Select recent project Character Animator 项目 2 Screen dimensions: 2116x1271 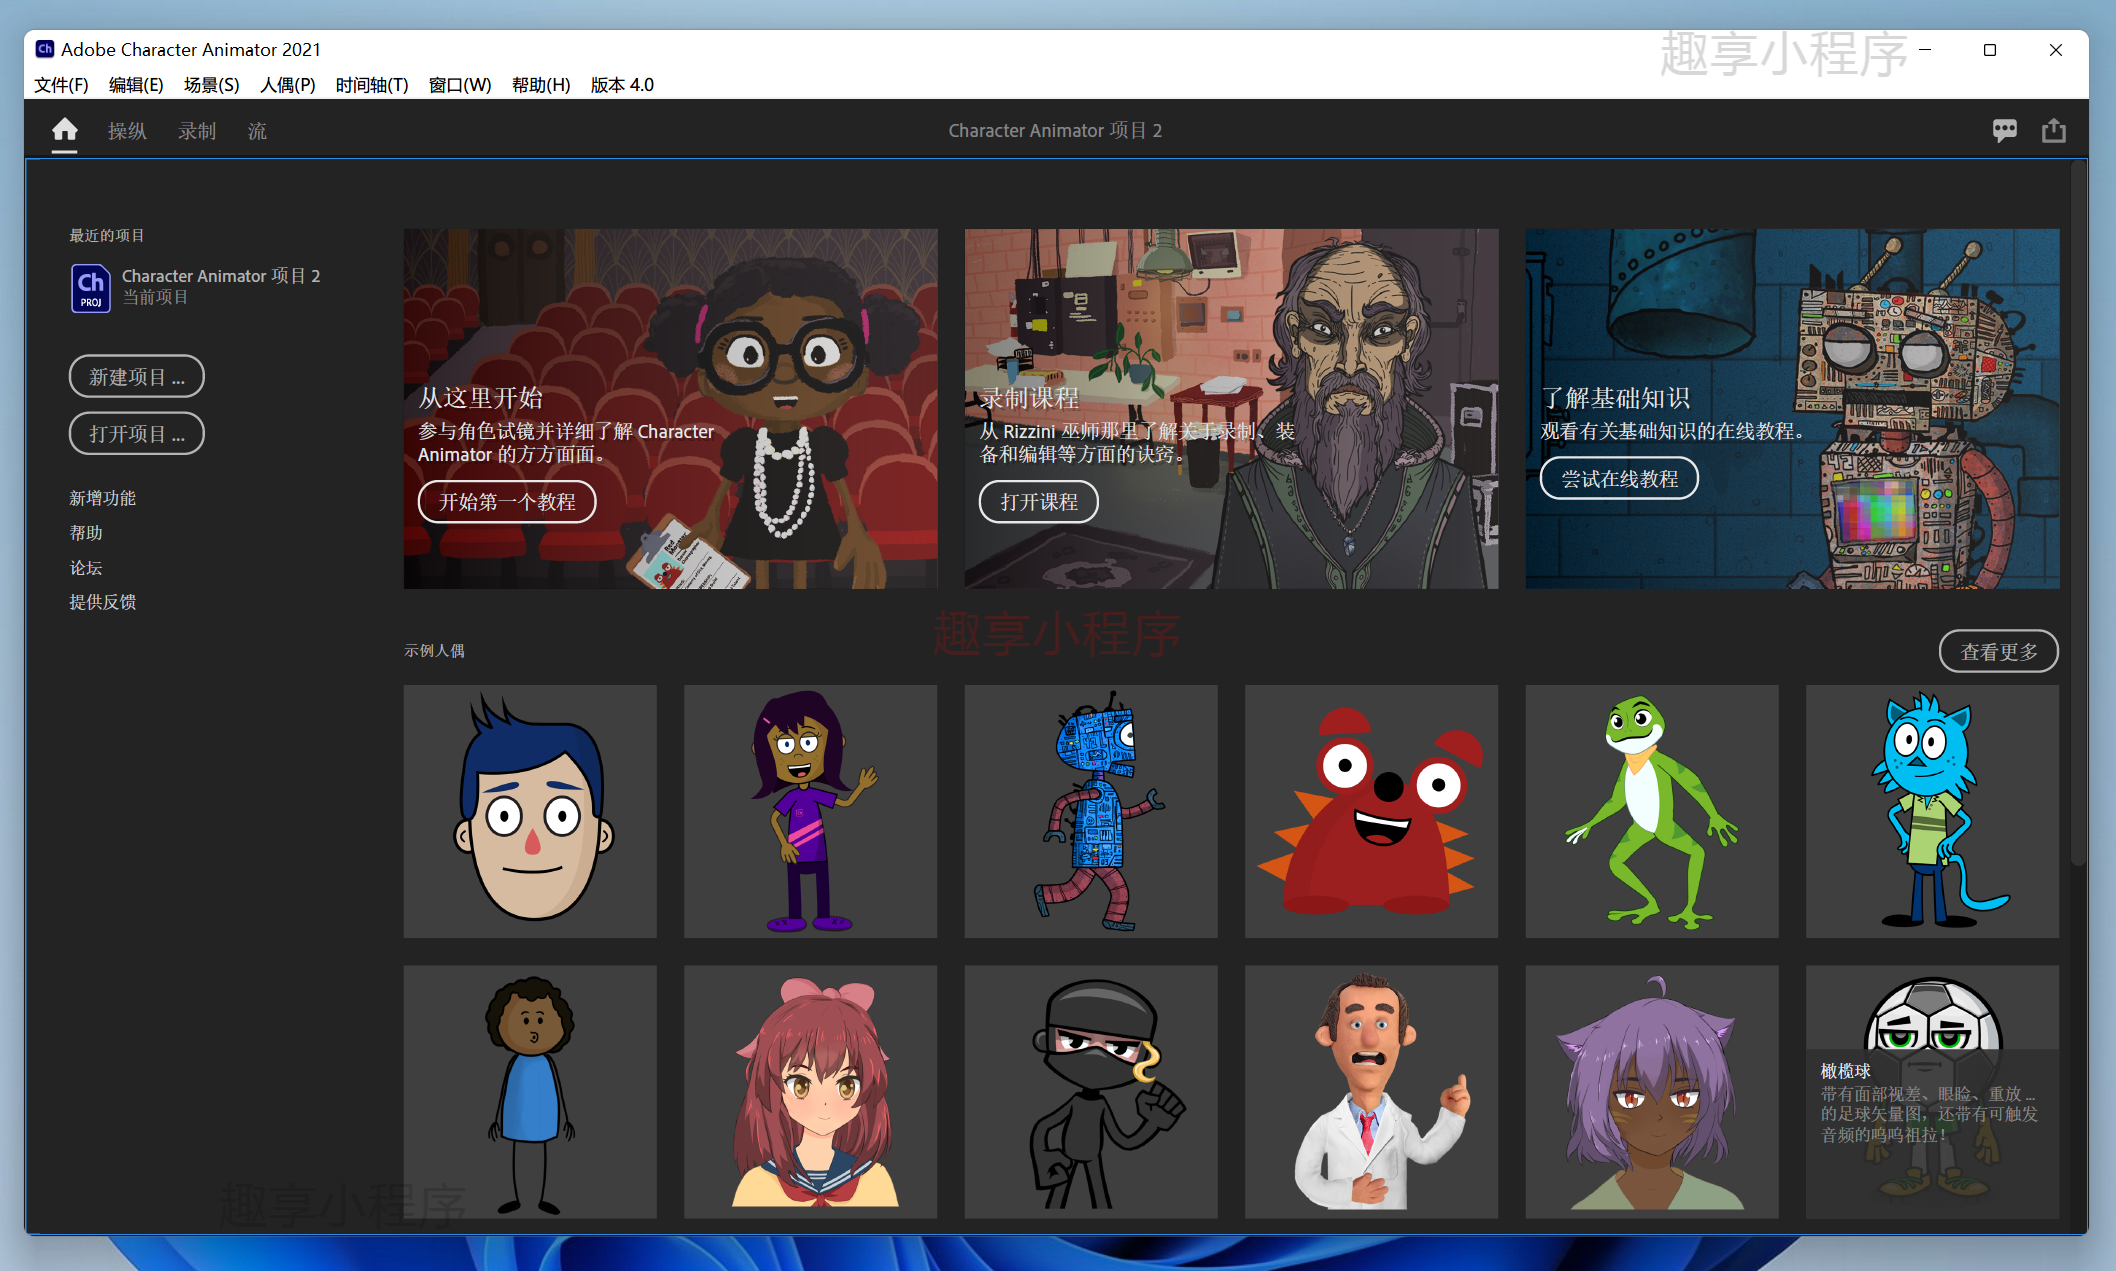195,287
